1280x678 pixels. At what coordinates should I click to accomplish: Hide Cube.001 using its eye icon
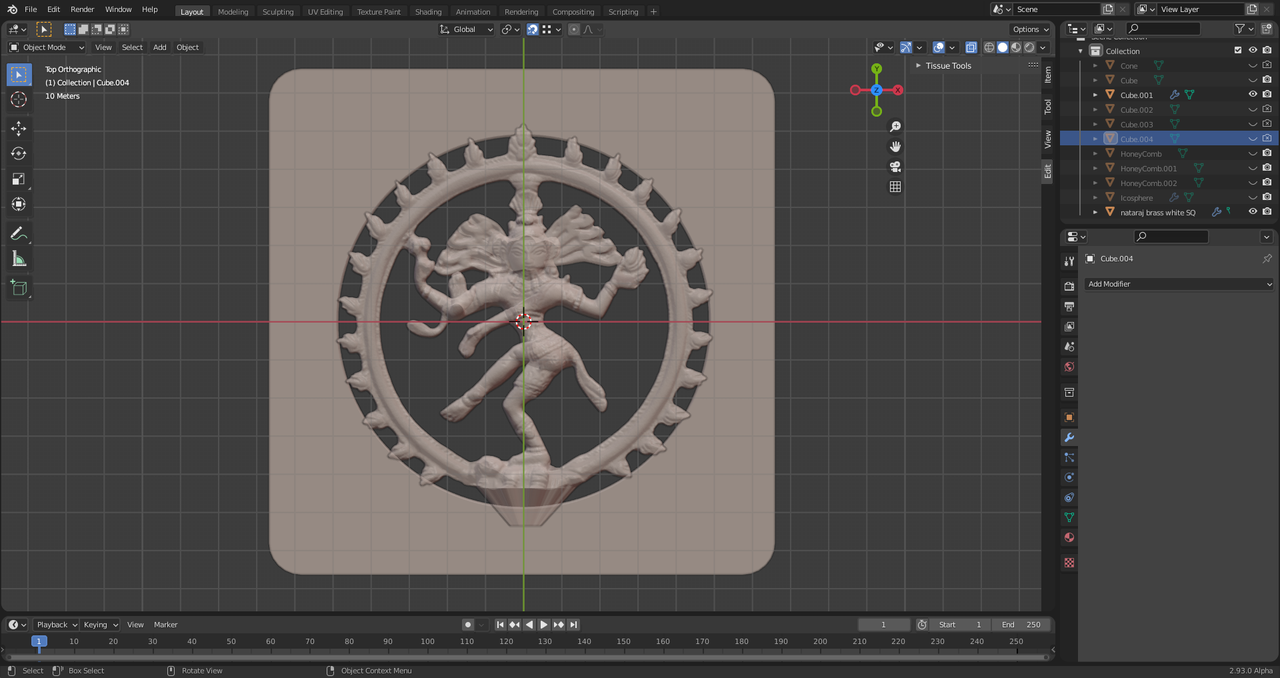coord(1253,95)
